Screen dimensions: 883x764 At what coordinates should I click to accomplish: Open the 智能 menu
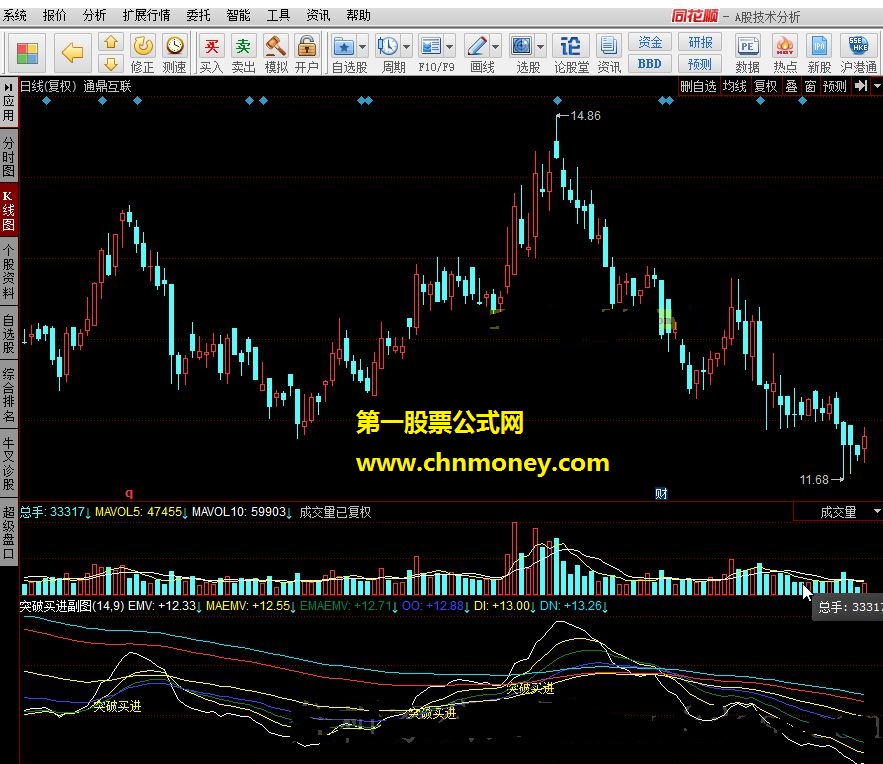pyautogui.click(x=238, y=16)
